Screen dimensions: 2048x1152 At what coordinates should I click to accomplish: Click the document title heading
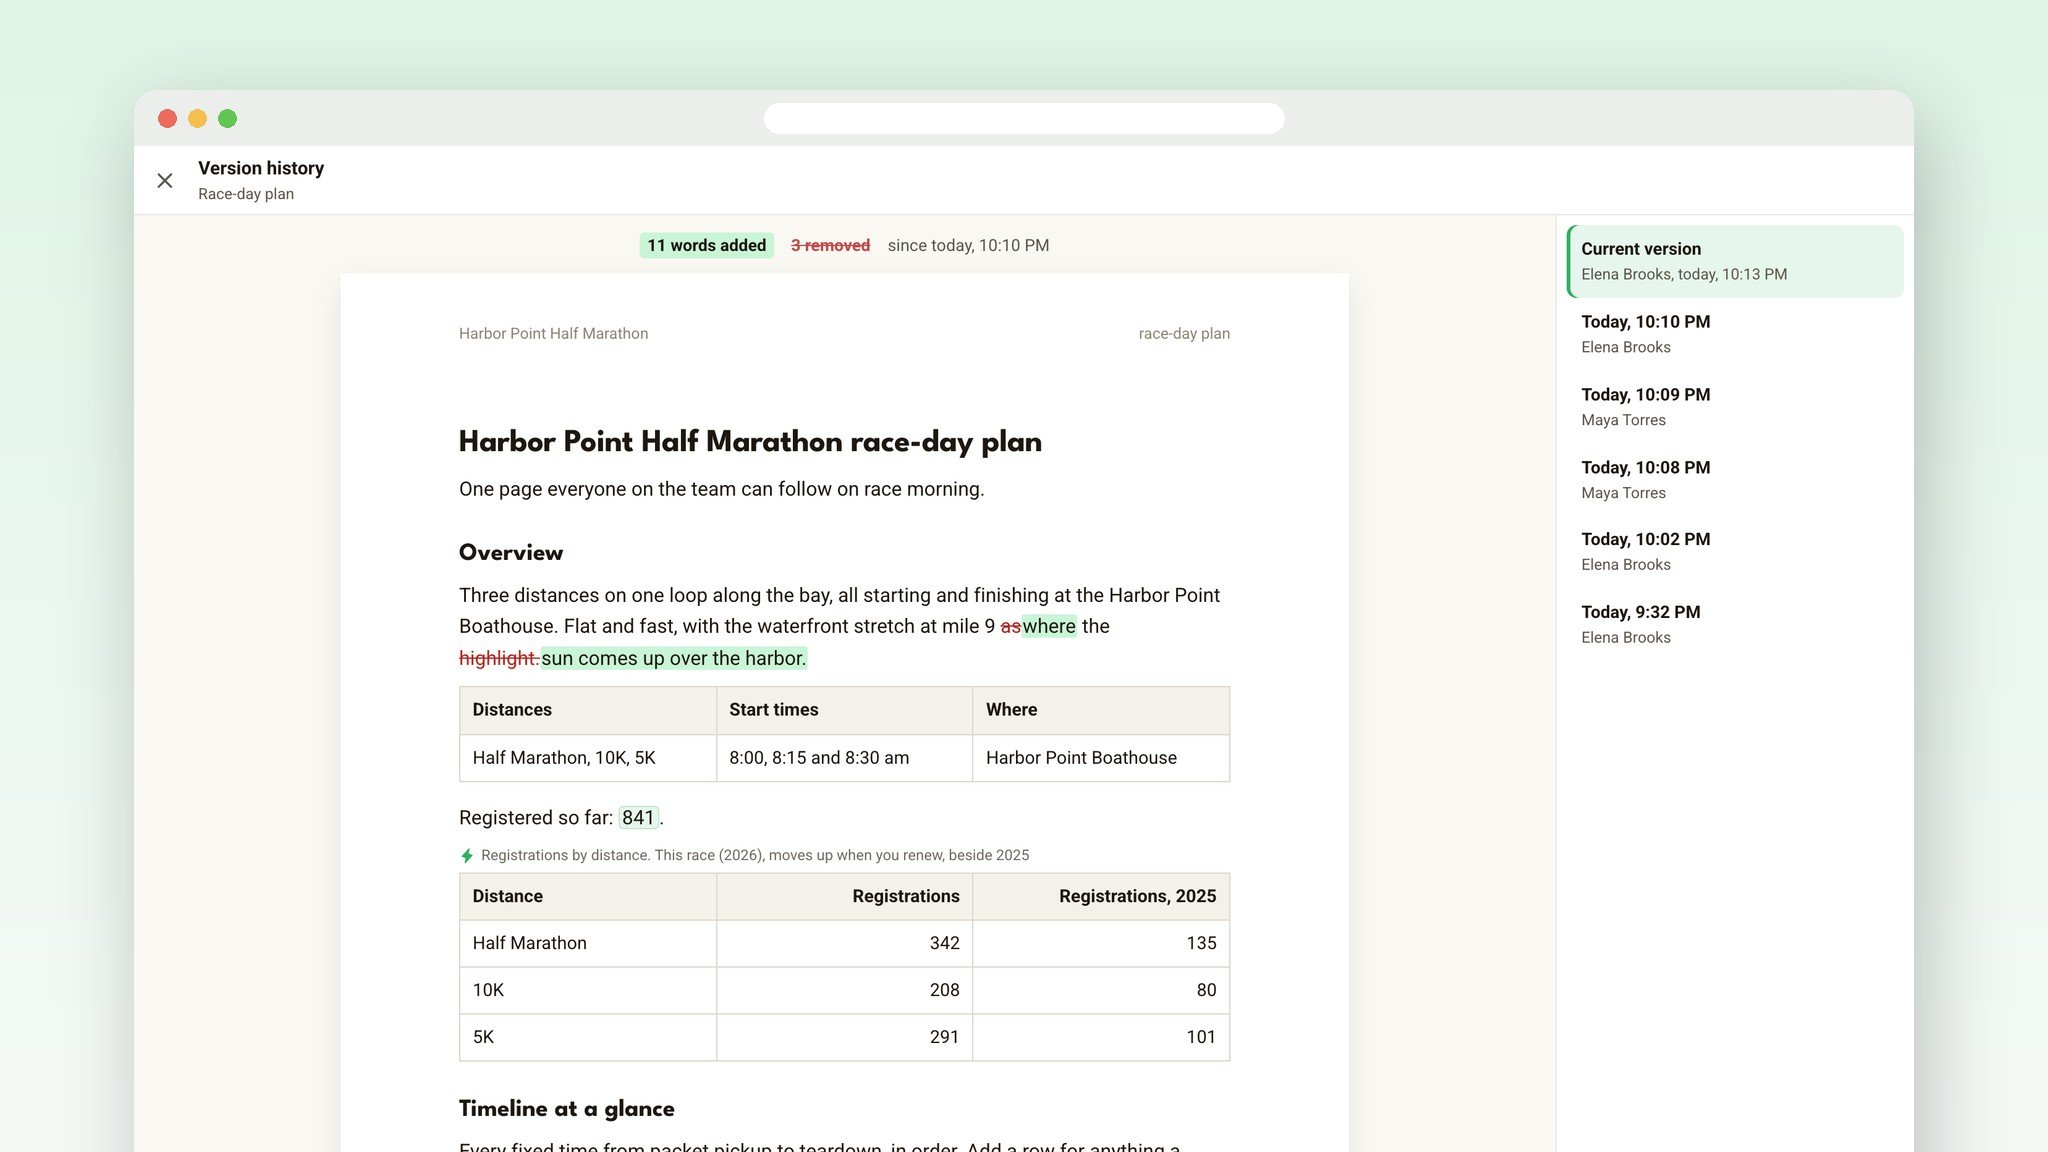coord(750,442)
